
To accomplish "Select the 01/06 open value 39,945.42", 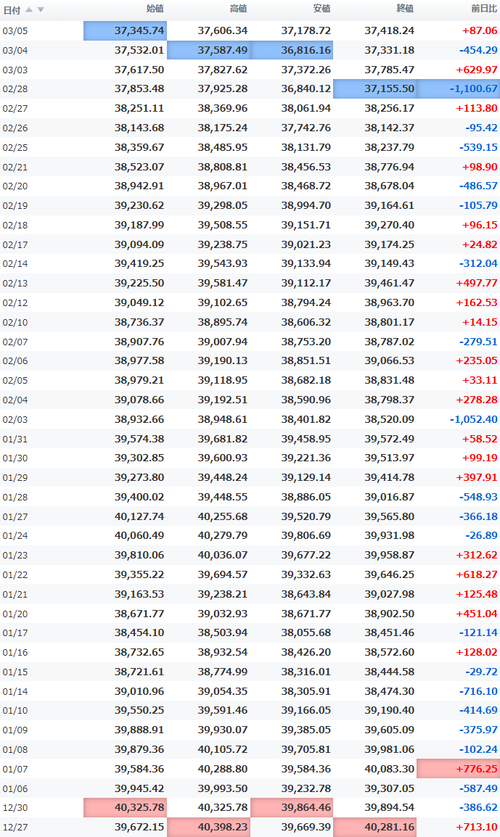I will (x=139, y=788).
